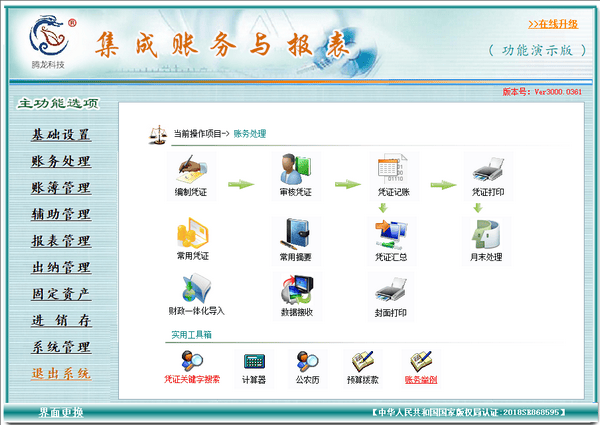Click the 在线升级 online upgrade link
The image size is (600, 425).
click(552, 23)
